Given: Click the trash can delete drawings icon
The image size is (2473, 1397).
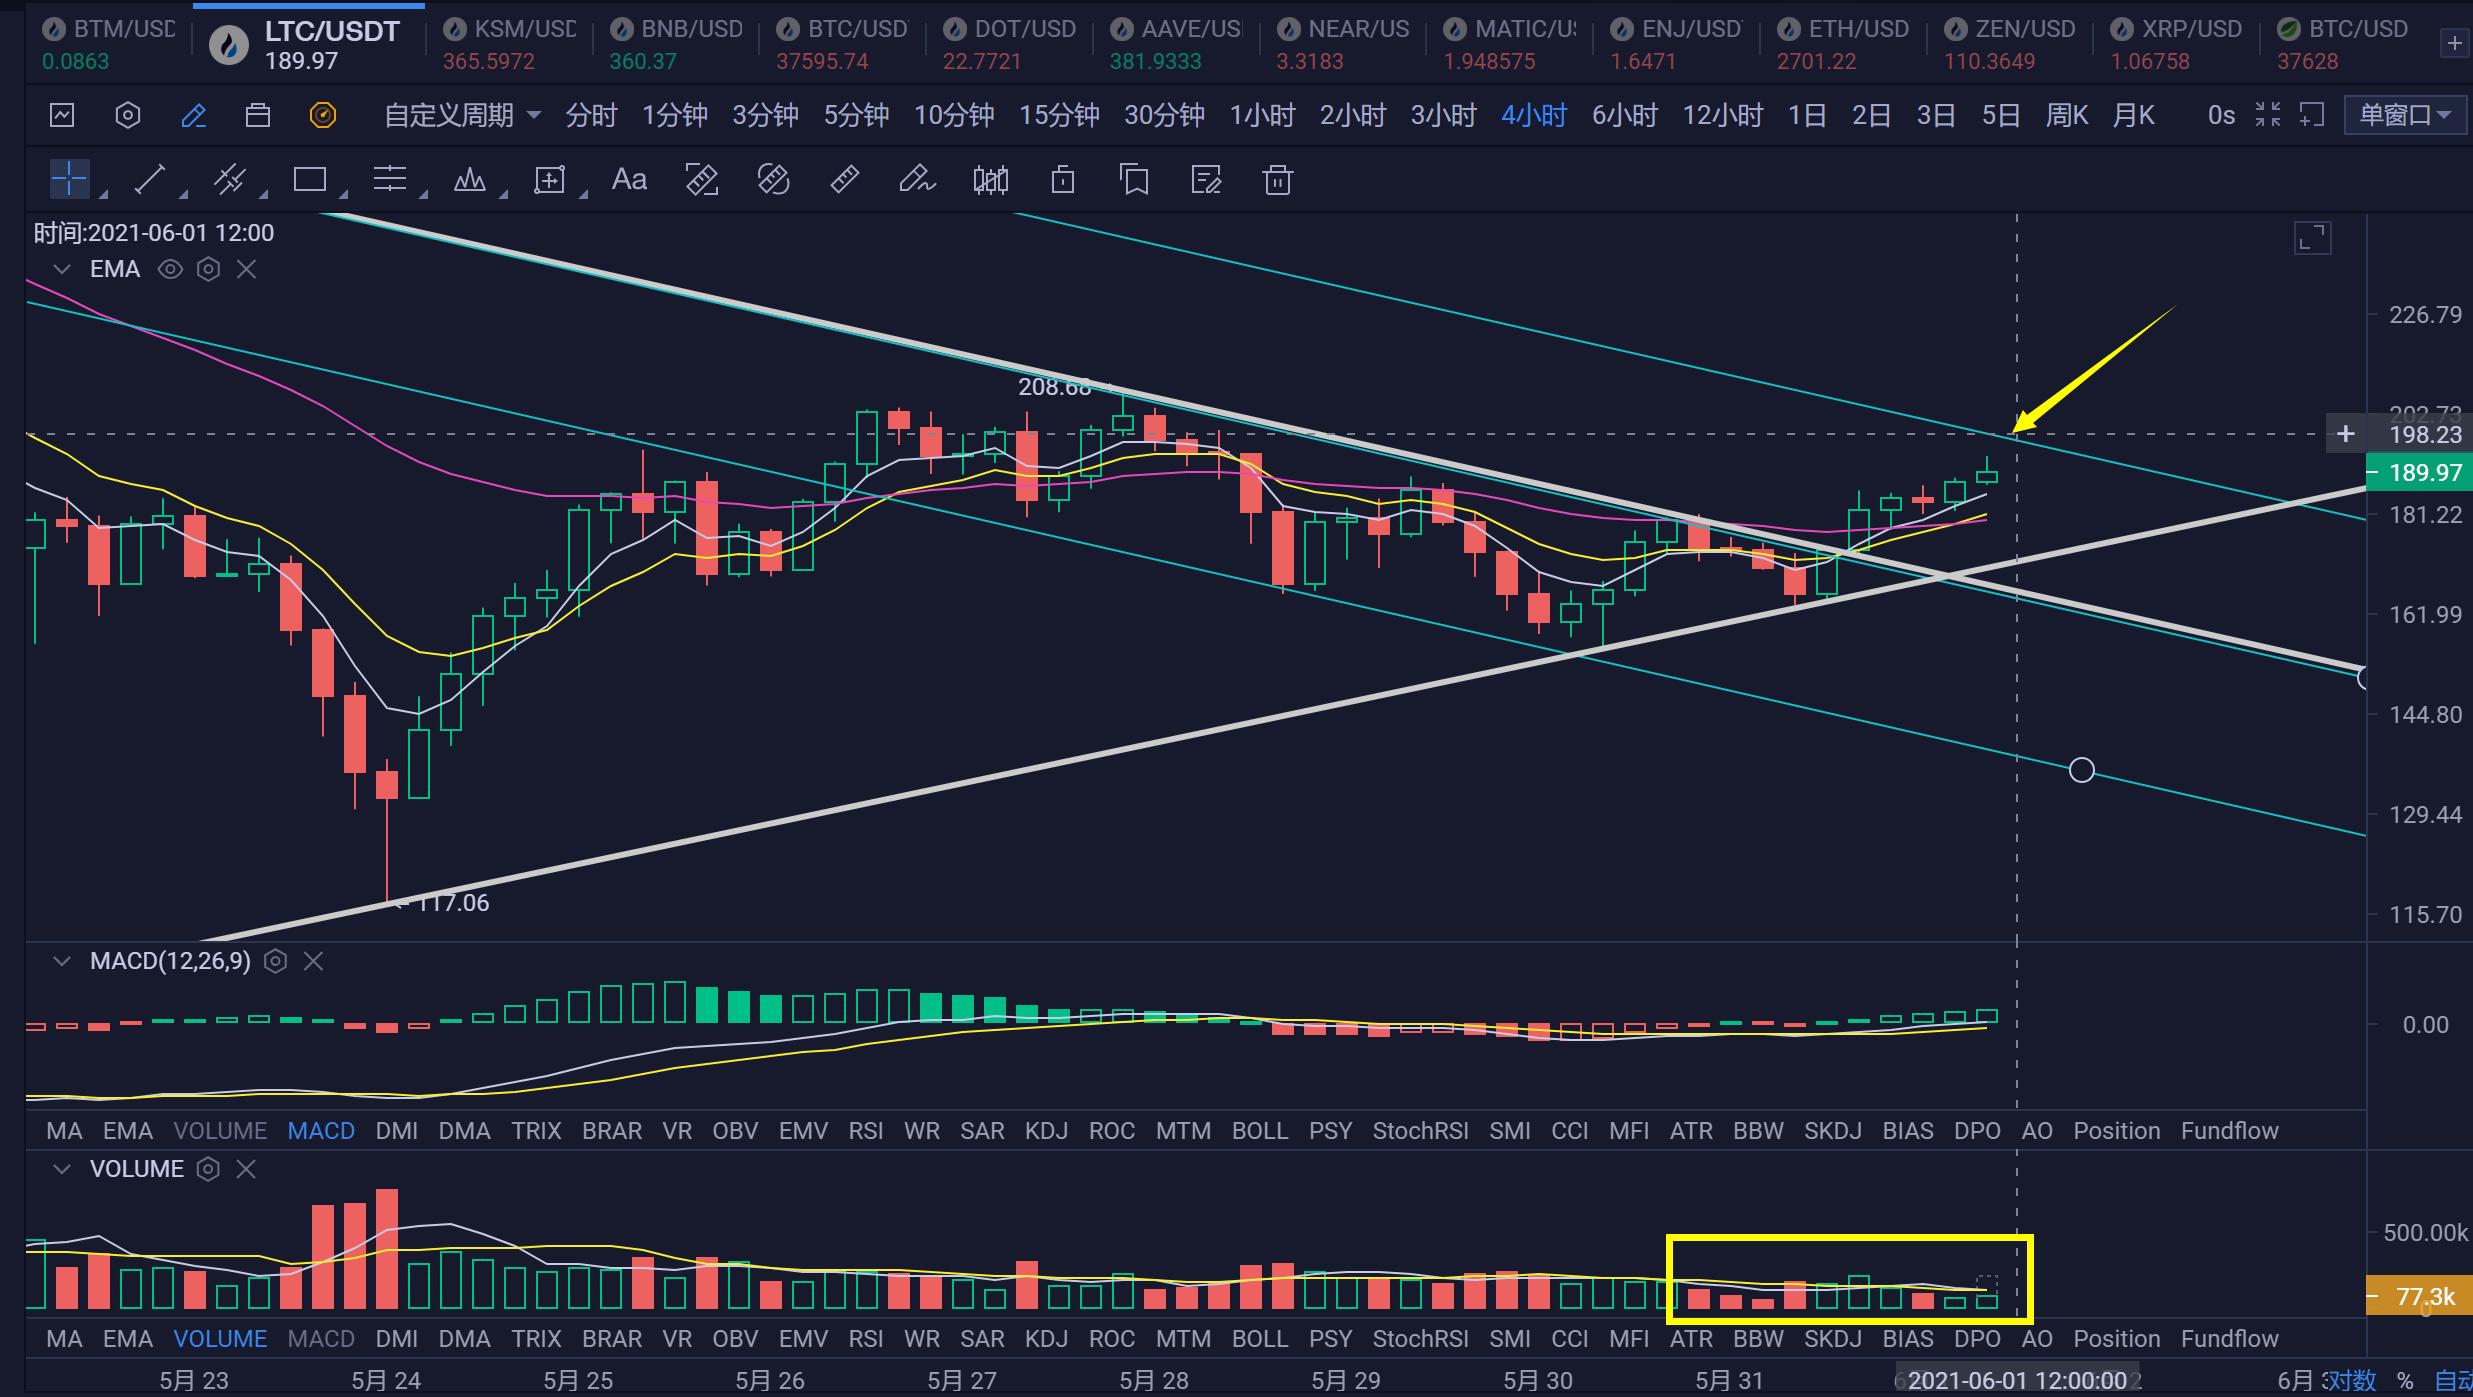Looking at the screenshot, I should pyautogui.click(x=1277, y=180).
